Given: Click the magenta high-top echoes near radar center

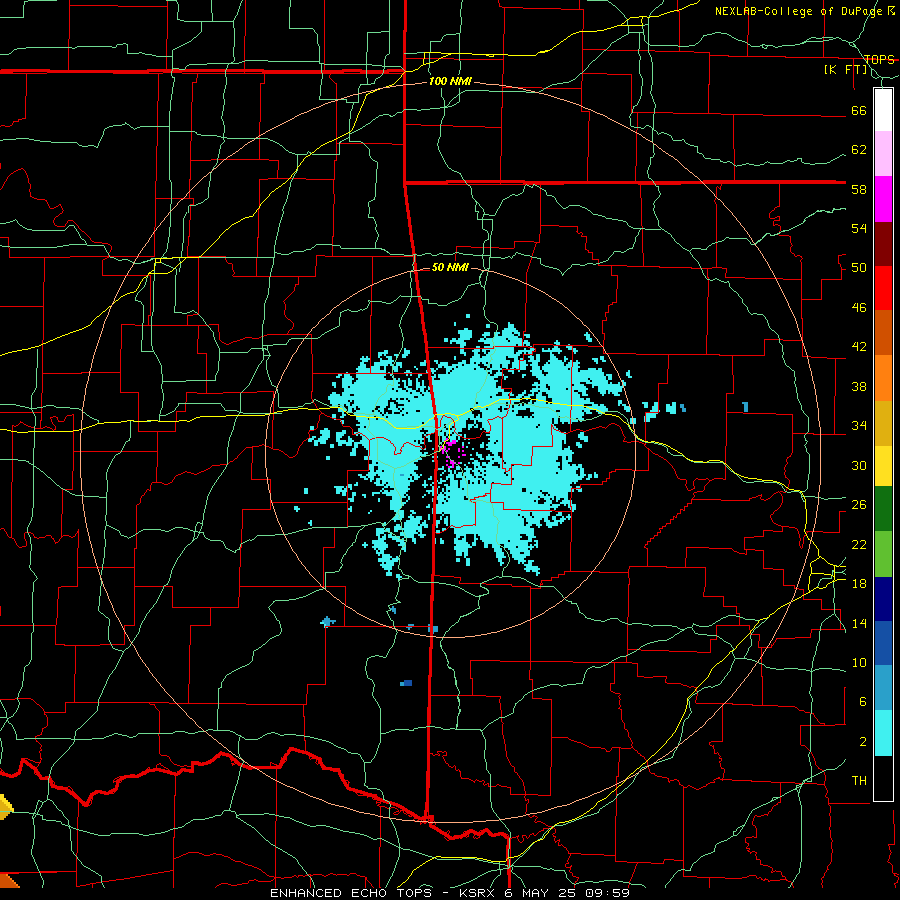Looking at the screenshot, I should 451,452.
